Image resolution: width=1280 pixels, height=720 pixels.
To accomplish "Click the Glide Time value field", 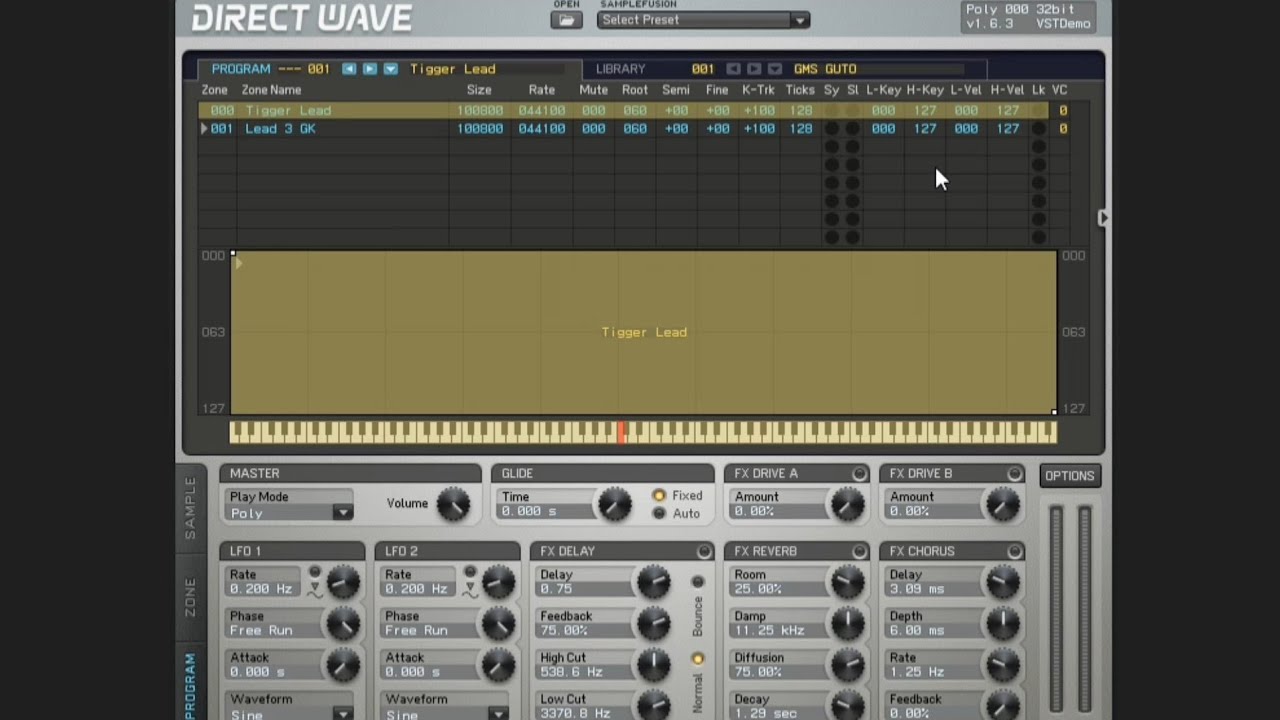I will tap(545, 511).
